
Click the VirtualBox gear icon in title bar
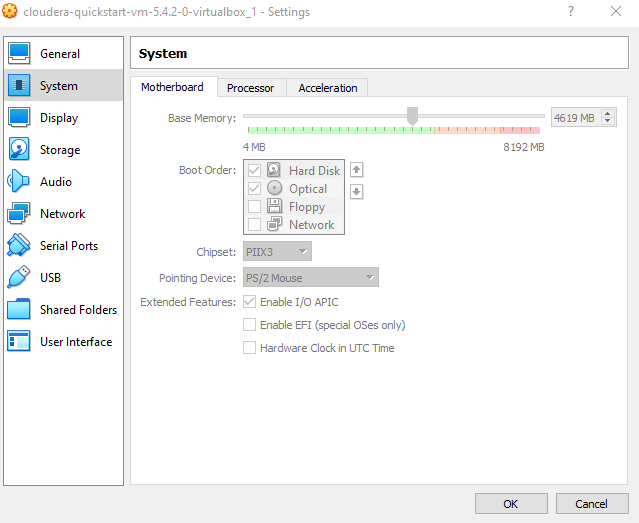coord(10,11)
